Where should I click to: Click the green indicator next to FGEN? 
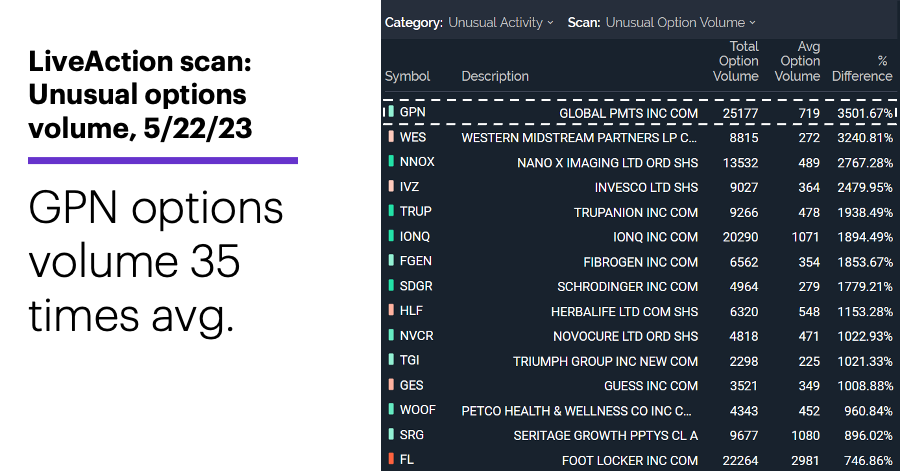(391, 260)
